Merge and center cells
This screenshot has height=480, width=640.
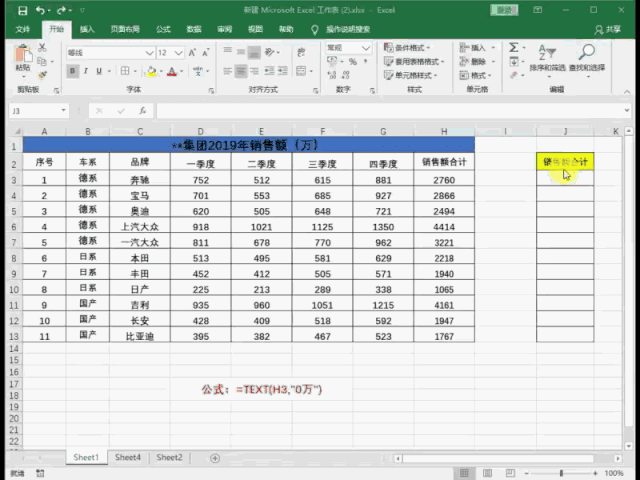coord(301,71)
